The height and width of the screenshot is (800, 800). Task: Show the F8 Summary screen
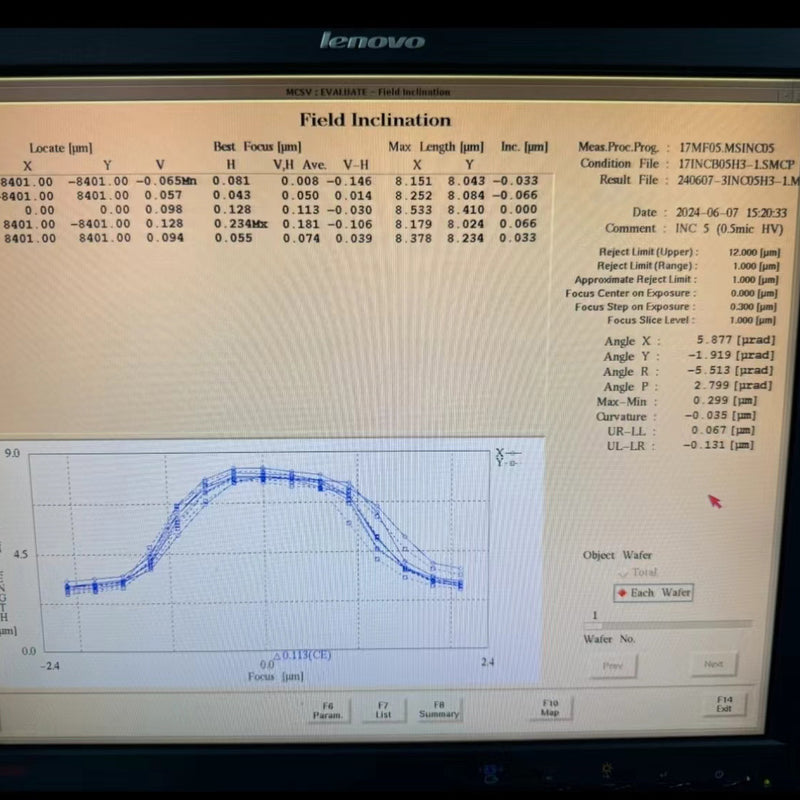pyautogui.click(x=438, y=709)
